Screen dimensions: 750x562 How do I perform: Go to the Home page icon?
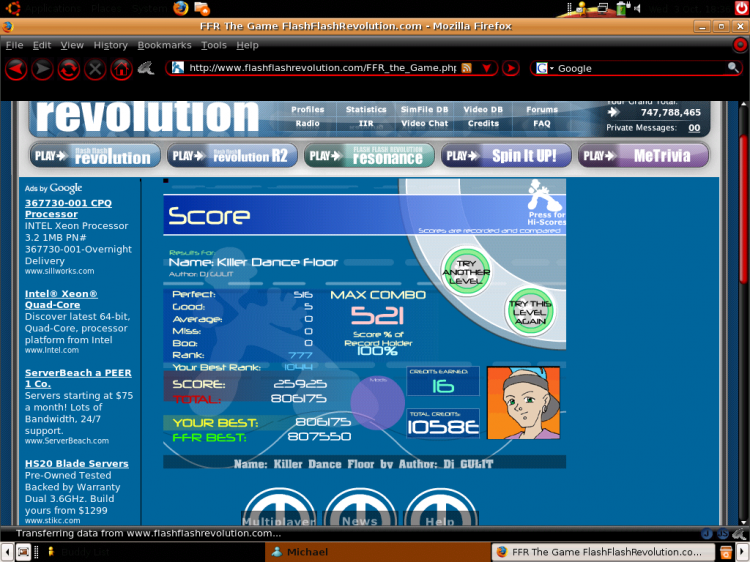click(x=121, y=69)
